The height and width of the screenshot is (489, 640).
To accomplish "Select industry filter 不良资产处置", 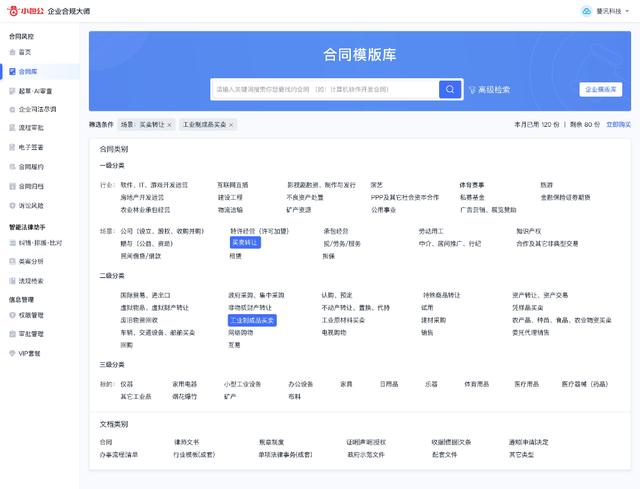I will [x=305, y=197].
